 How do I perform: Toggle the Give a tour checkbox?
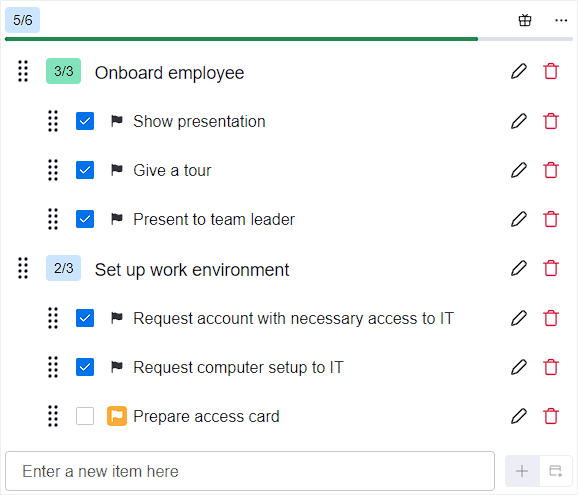point(85,170)
